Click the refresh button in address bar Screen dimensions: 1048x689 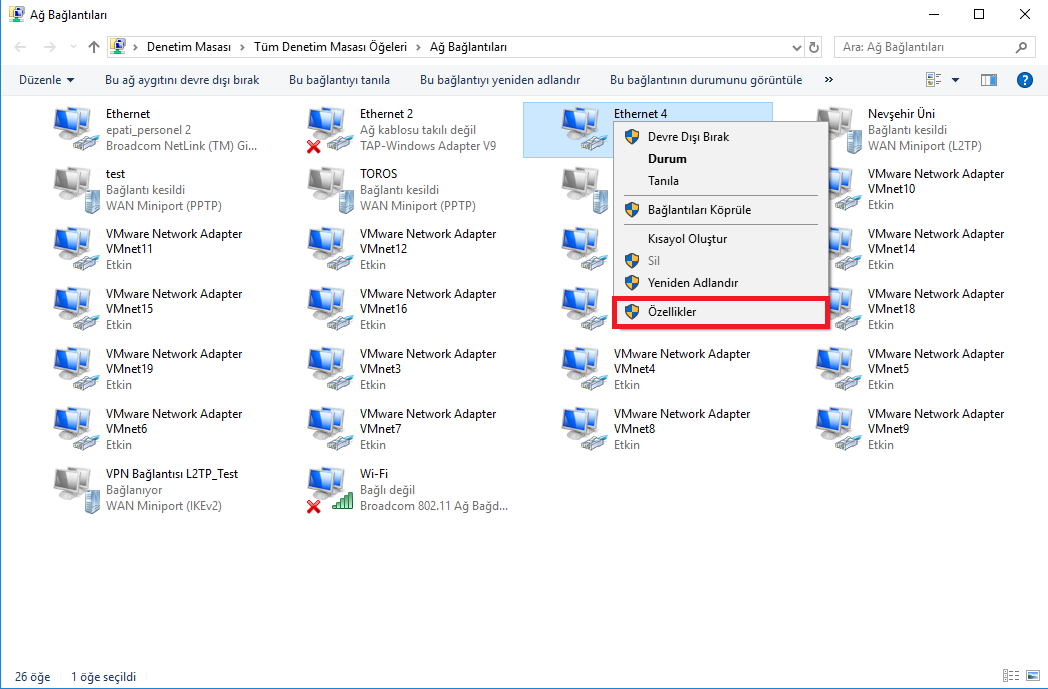click(814, 47)
